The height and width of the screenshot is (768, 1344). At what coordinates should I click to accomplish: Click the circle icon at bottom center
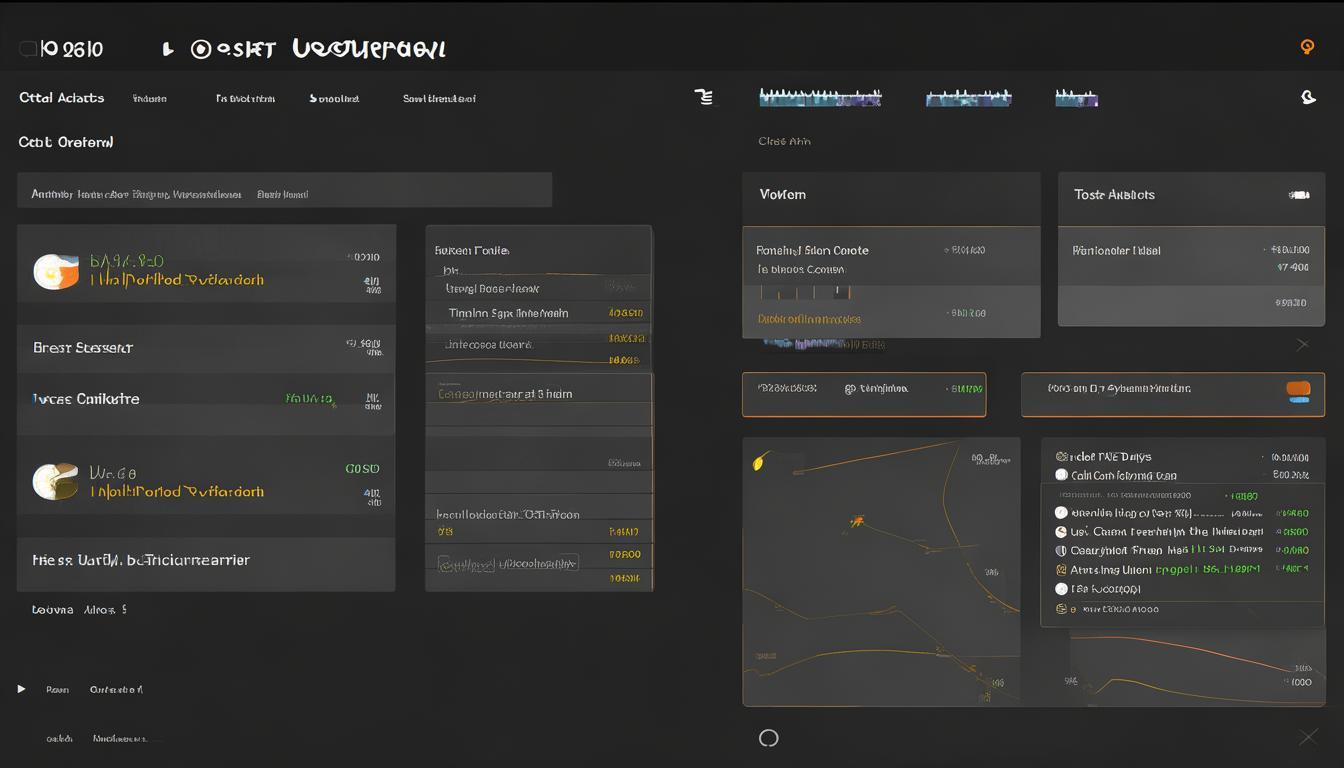[x=768, y=738]
